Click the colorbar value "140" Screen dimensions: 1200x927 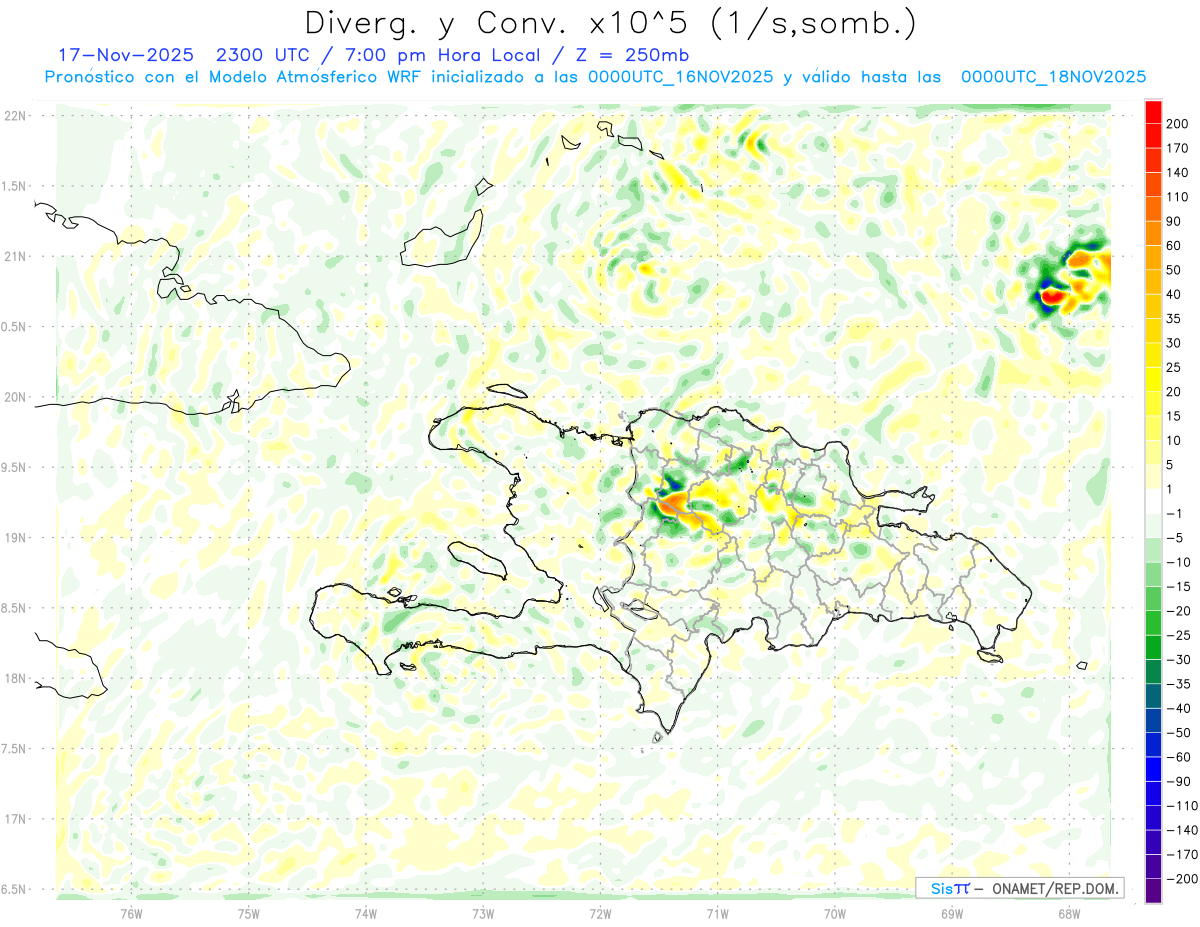click(1177, 173)
